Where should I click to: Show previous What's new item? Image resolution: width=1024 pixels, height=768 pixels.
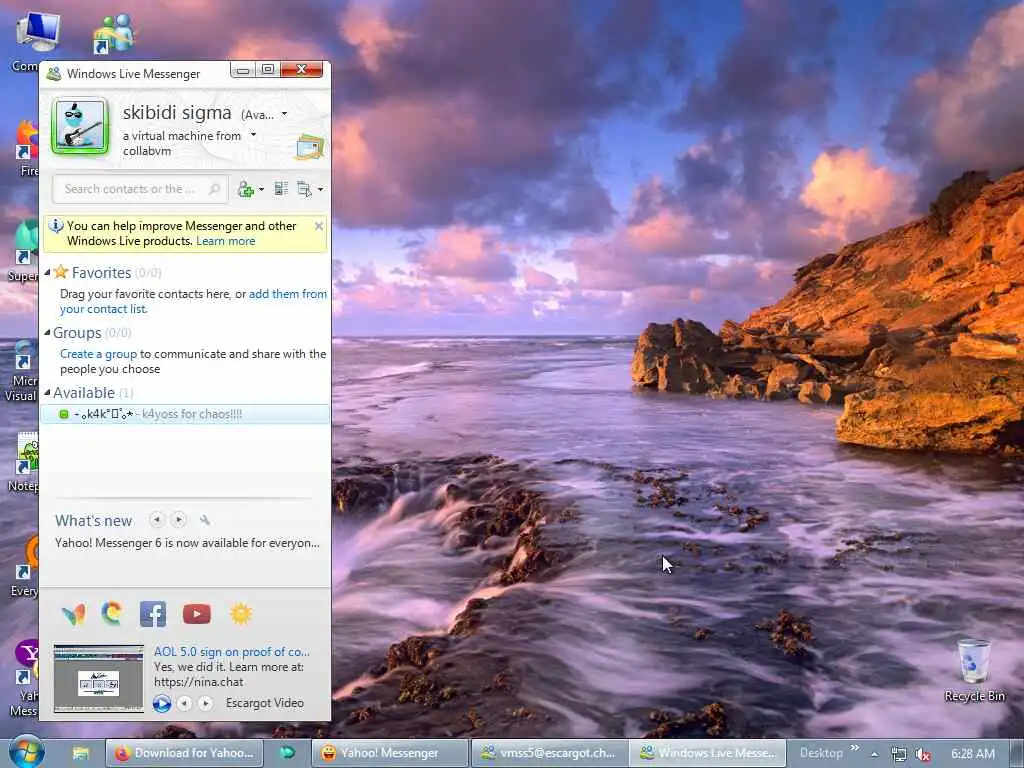click(x=157, y=520)
